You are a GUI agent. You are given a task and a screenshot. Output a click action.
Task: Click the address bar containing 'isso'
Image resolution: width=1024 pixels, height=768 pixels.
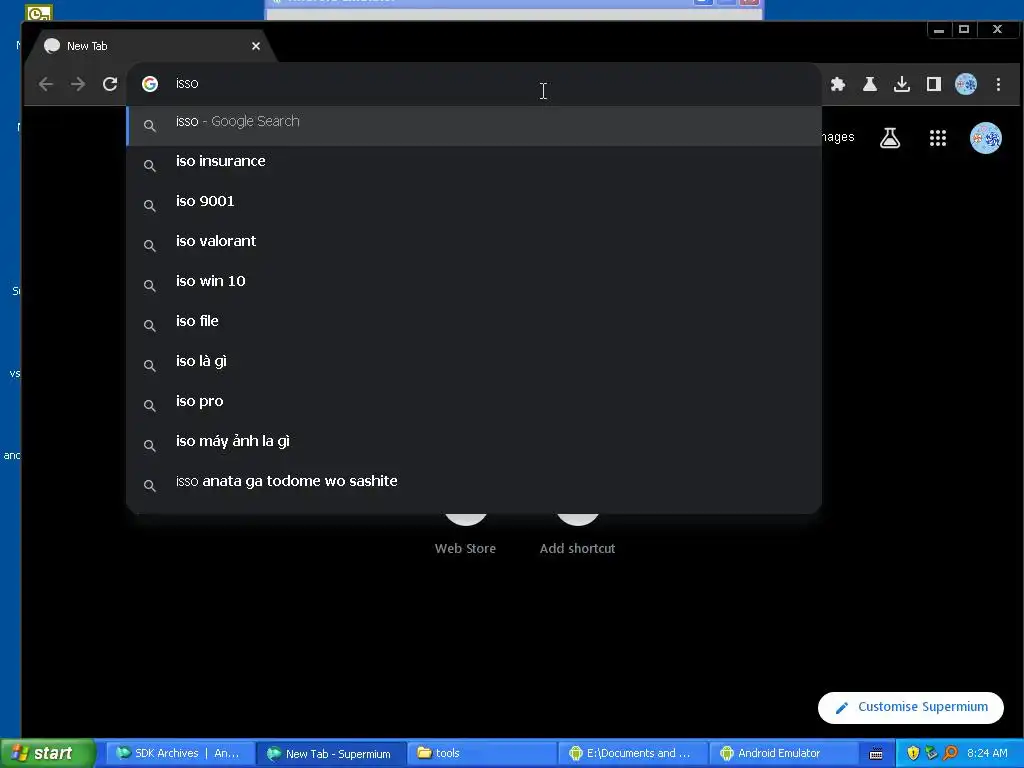tap(474, 84)
